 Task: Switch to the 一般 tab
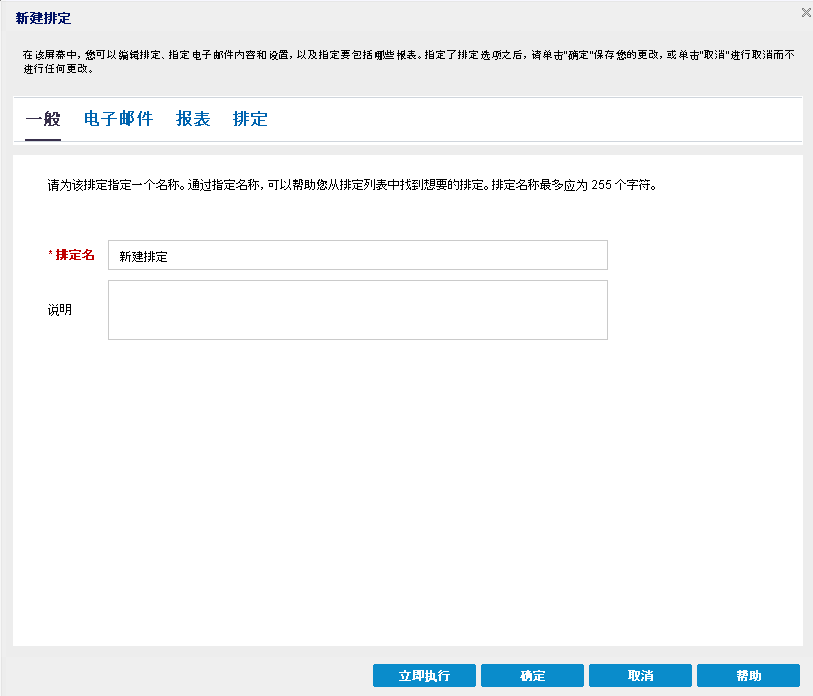[x=43, y=119]
